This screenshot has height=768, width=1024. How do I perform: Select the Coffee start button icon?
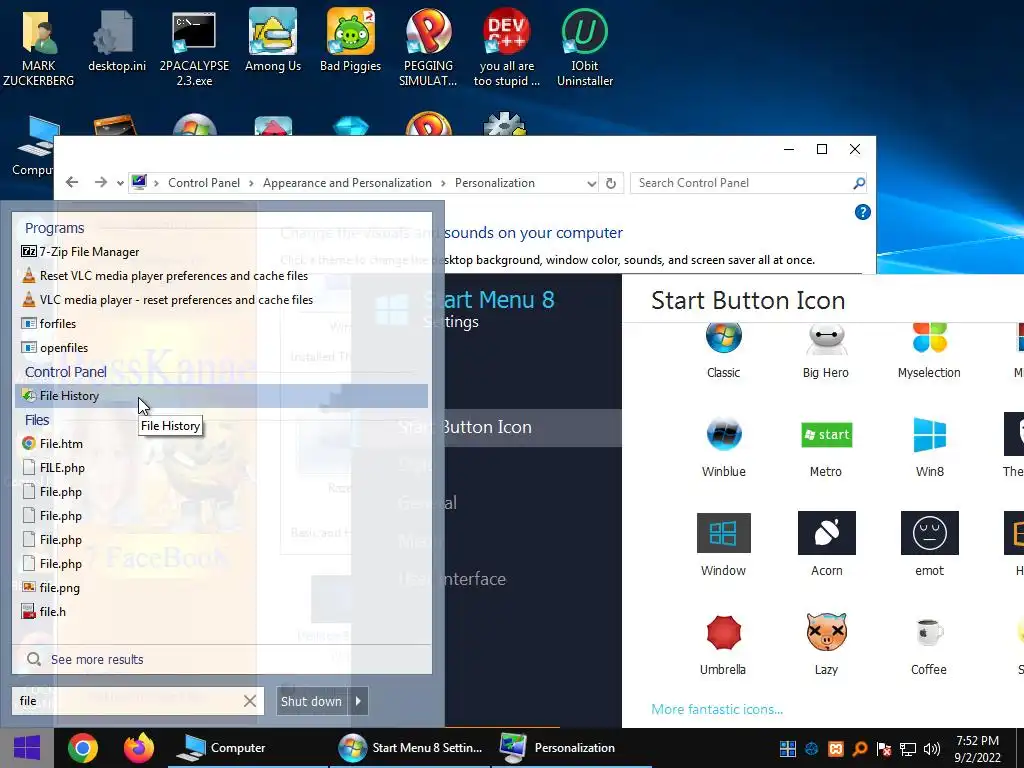[x=929, y=632]
